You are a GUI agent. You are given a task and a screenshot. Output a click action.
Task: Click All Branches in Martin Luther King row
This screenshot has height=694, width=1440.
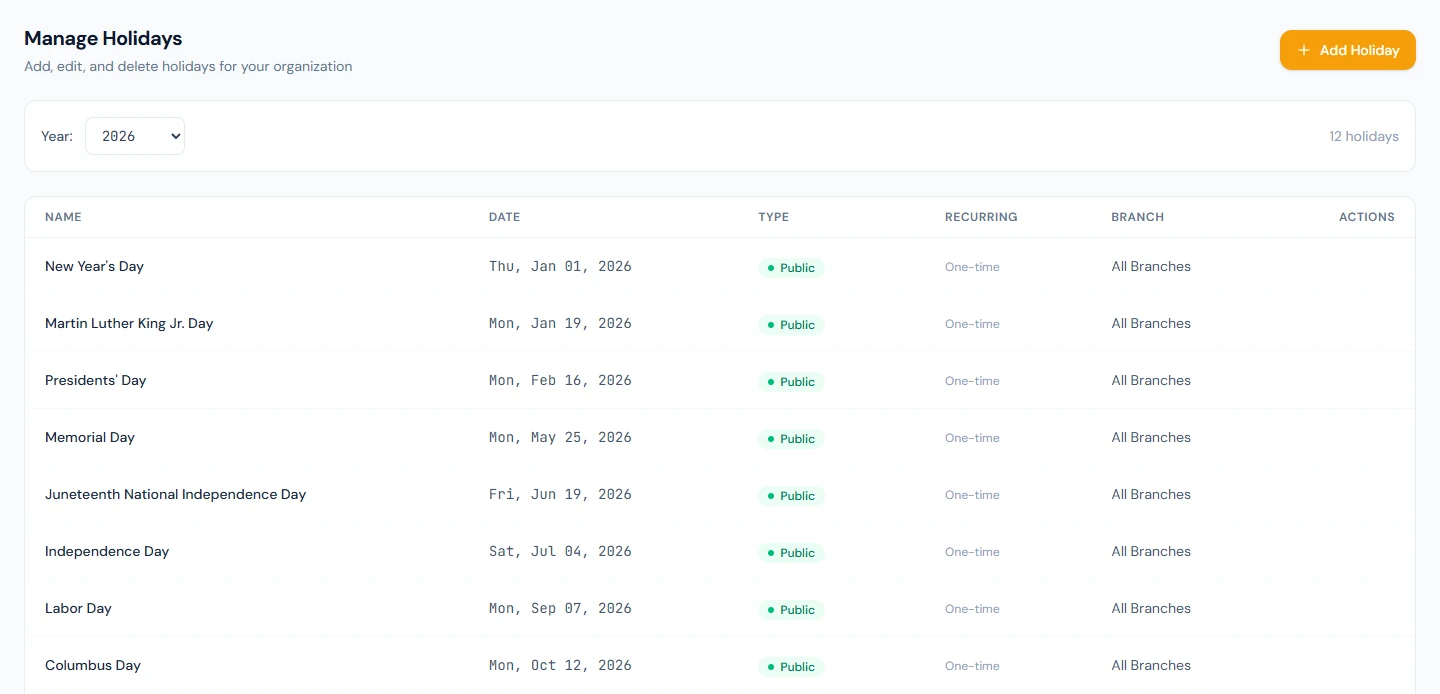pyautogui.click(x=1151, y=323)
